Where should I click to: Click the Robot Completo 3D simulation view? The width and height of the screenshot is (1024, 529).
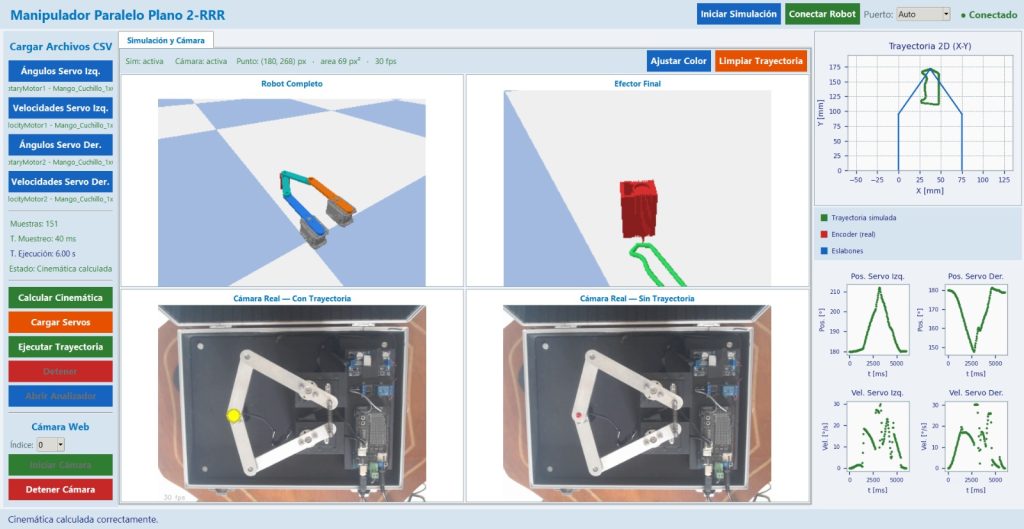[x=292, y=192]
